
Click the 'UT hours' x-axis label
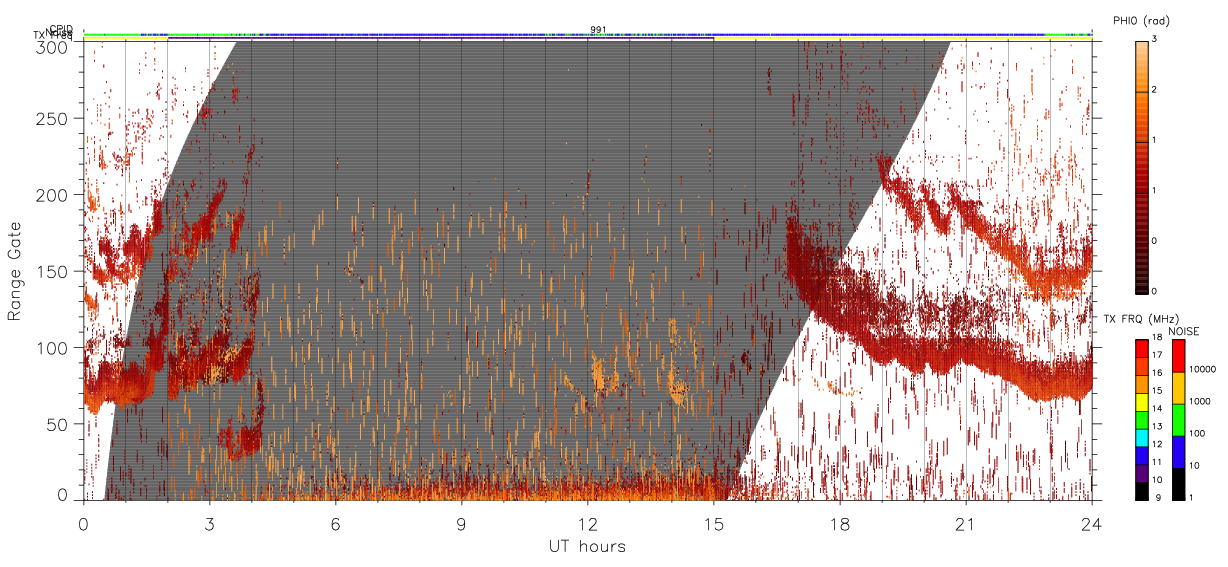pos(587,547)
